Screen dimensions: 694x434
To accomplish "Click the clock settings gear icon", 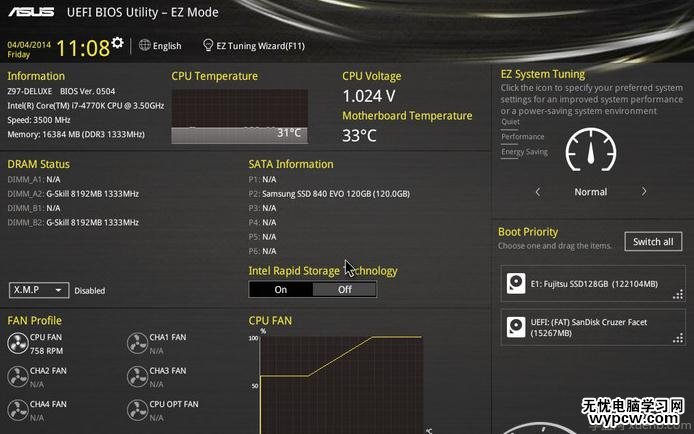I will pyautogui.click(x=117, y=42).
